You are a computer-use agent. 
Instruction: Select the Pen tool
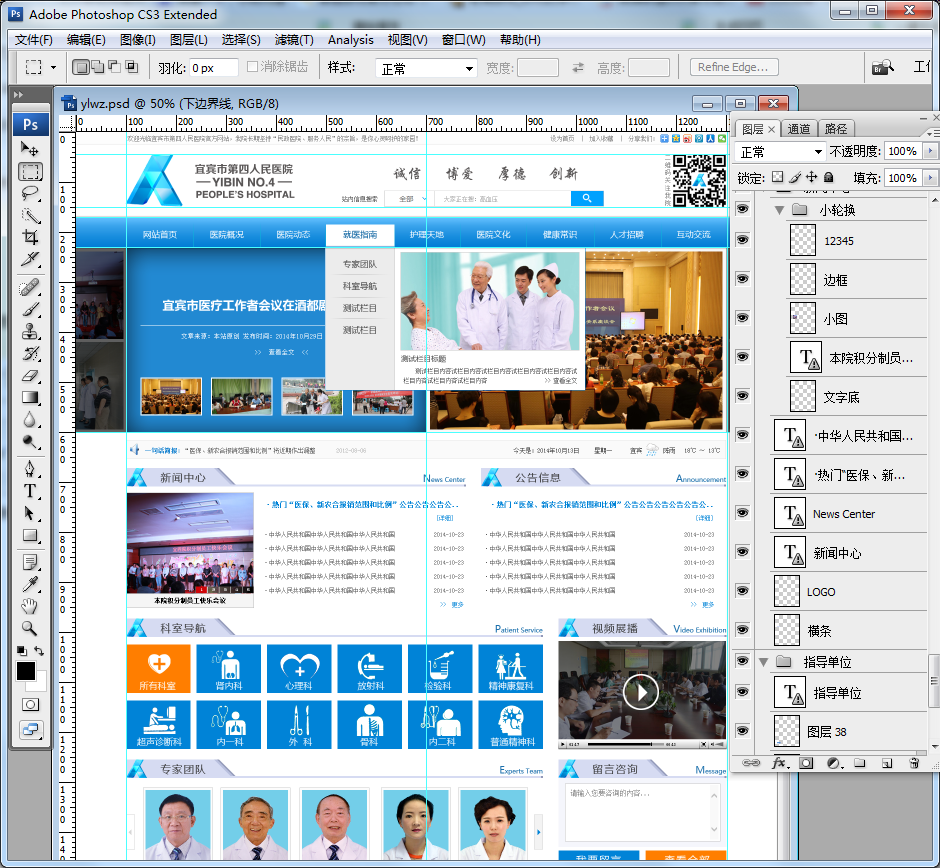30,468
